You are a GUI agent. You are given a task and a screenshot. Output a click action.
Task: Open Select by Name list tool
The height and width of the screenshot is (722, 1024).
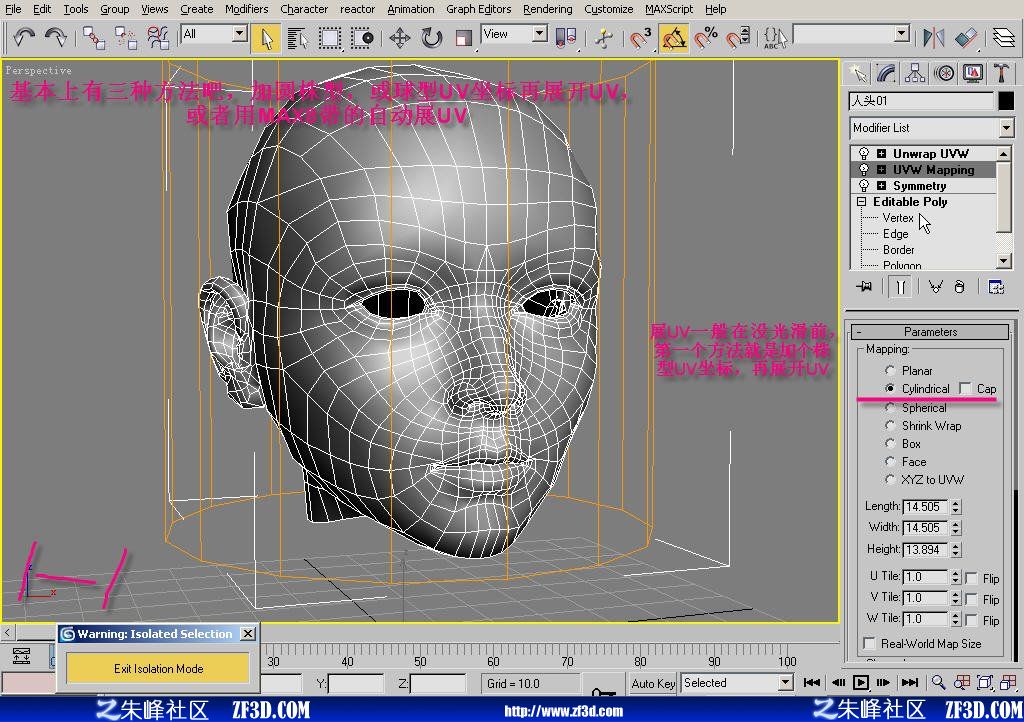[298, 38]
